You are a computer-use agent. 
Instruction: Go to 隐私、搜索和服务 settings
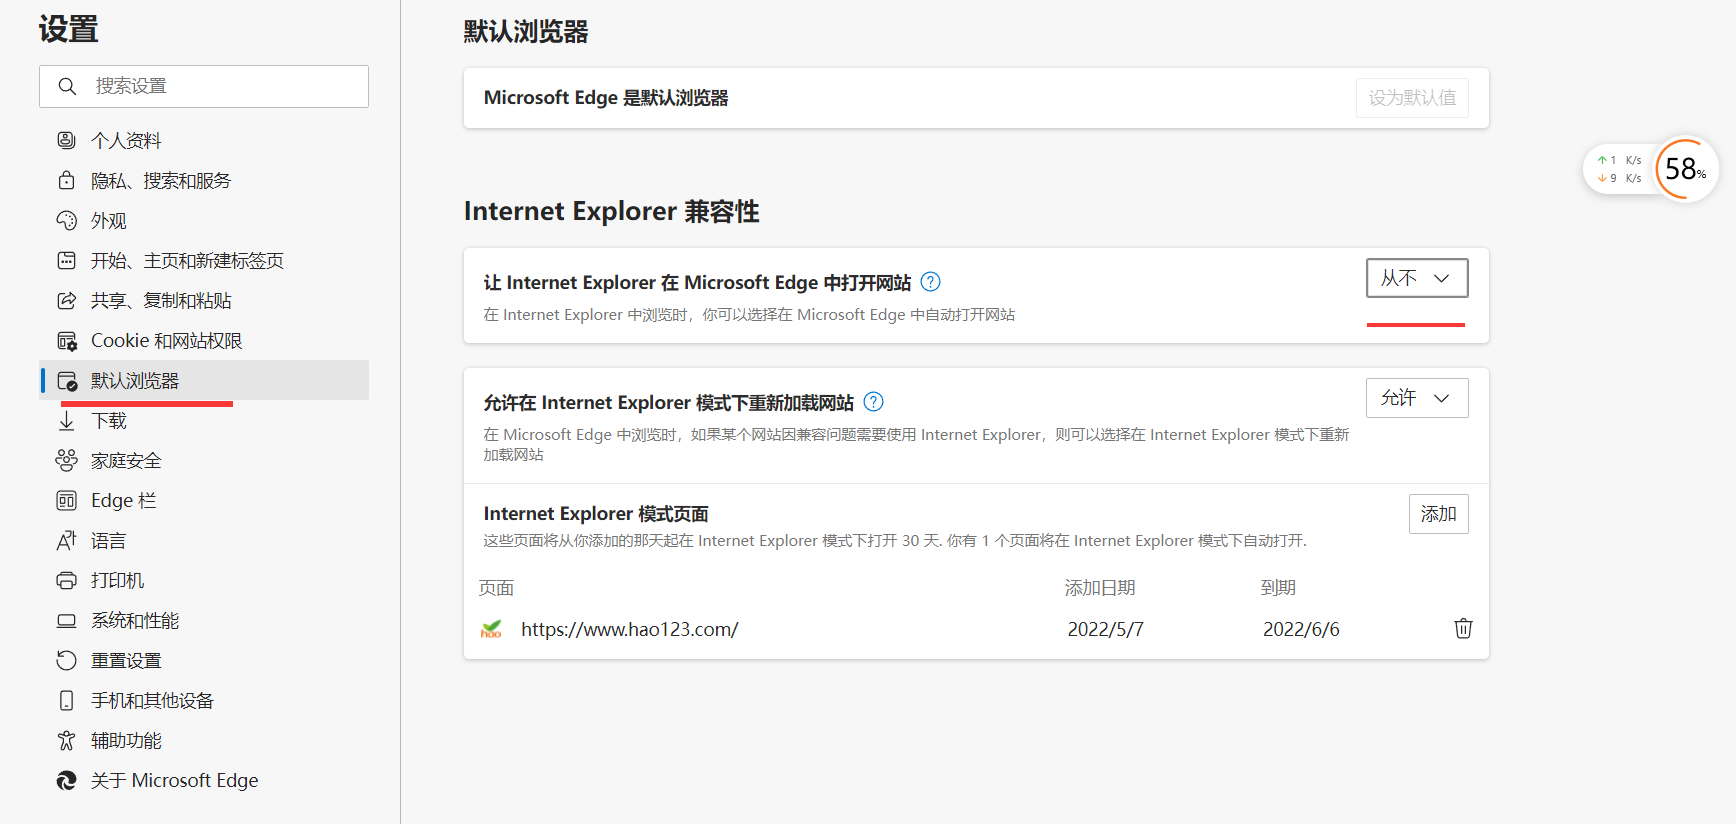pos(204,180)
